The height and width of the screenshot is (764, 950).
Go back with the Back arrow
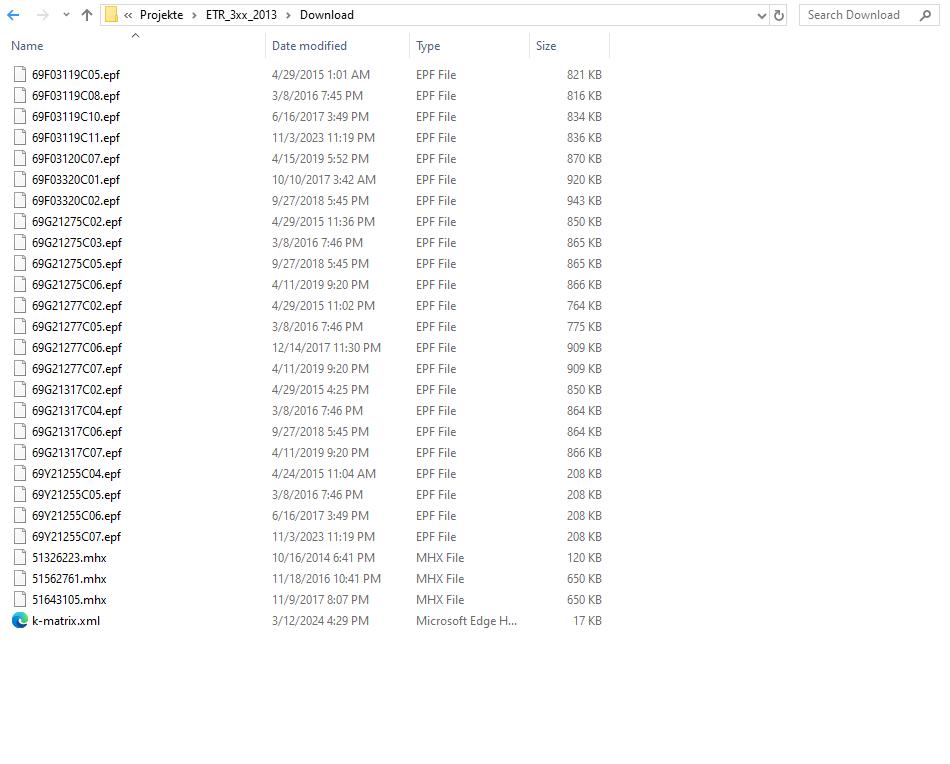13,15
